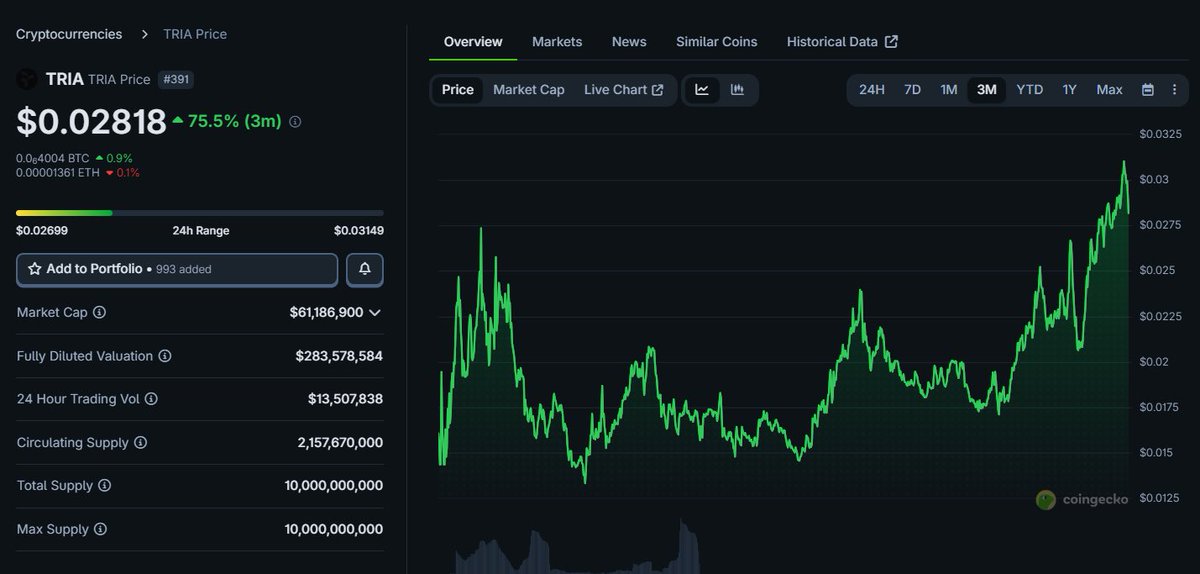Image resolution: width=1200 pixels, height=574 pixels.
Task: Switch to line chart view icon
Action: (702, 90)
